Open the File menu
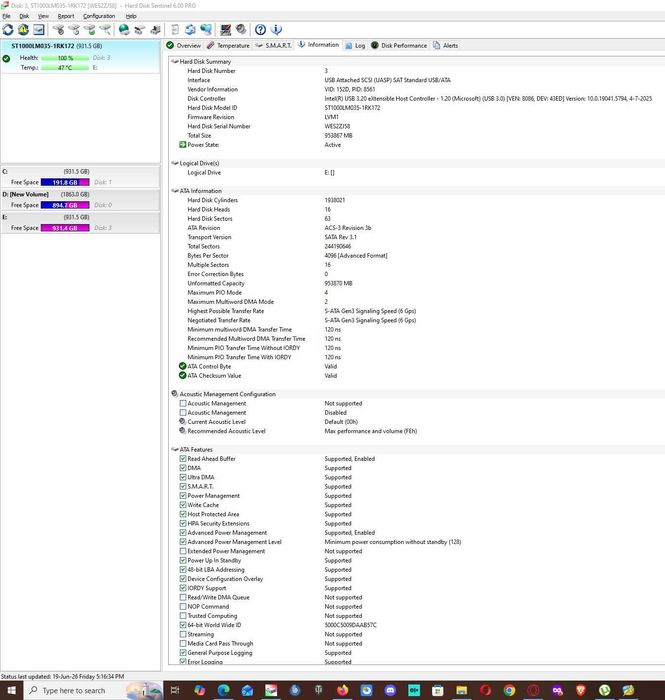This screenshot has height=700, width=665. pyautogui.click(x=6, y=16)
